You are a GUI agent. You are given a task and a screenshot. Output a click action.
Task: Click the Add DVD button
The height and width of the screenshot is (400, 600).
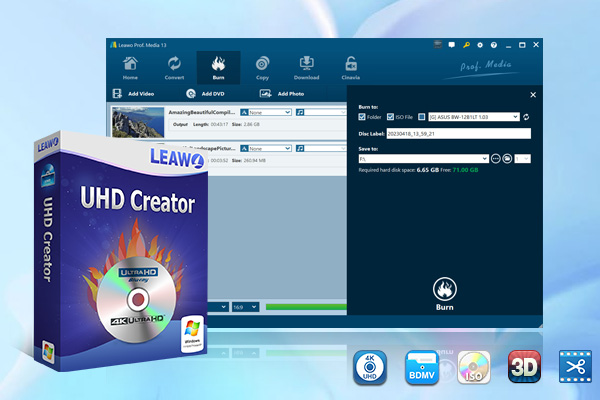205,93
